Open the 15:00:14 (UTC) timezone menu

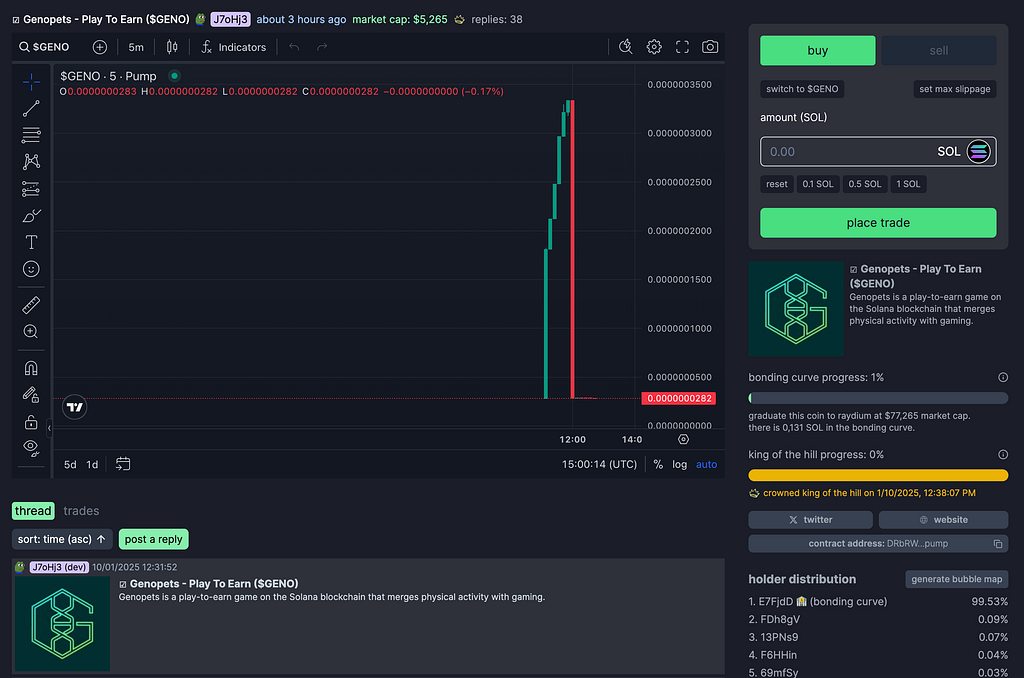599,464
